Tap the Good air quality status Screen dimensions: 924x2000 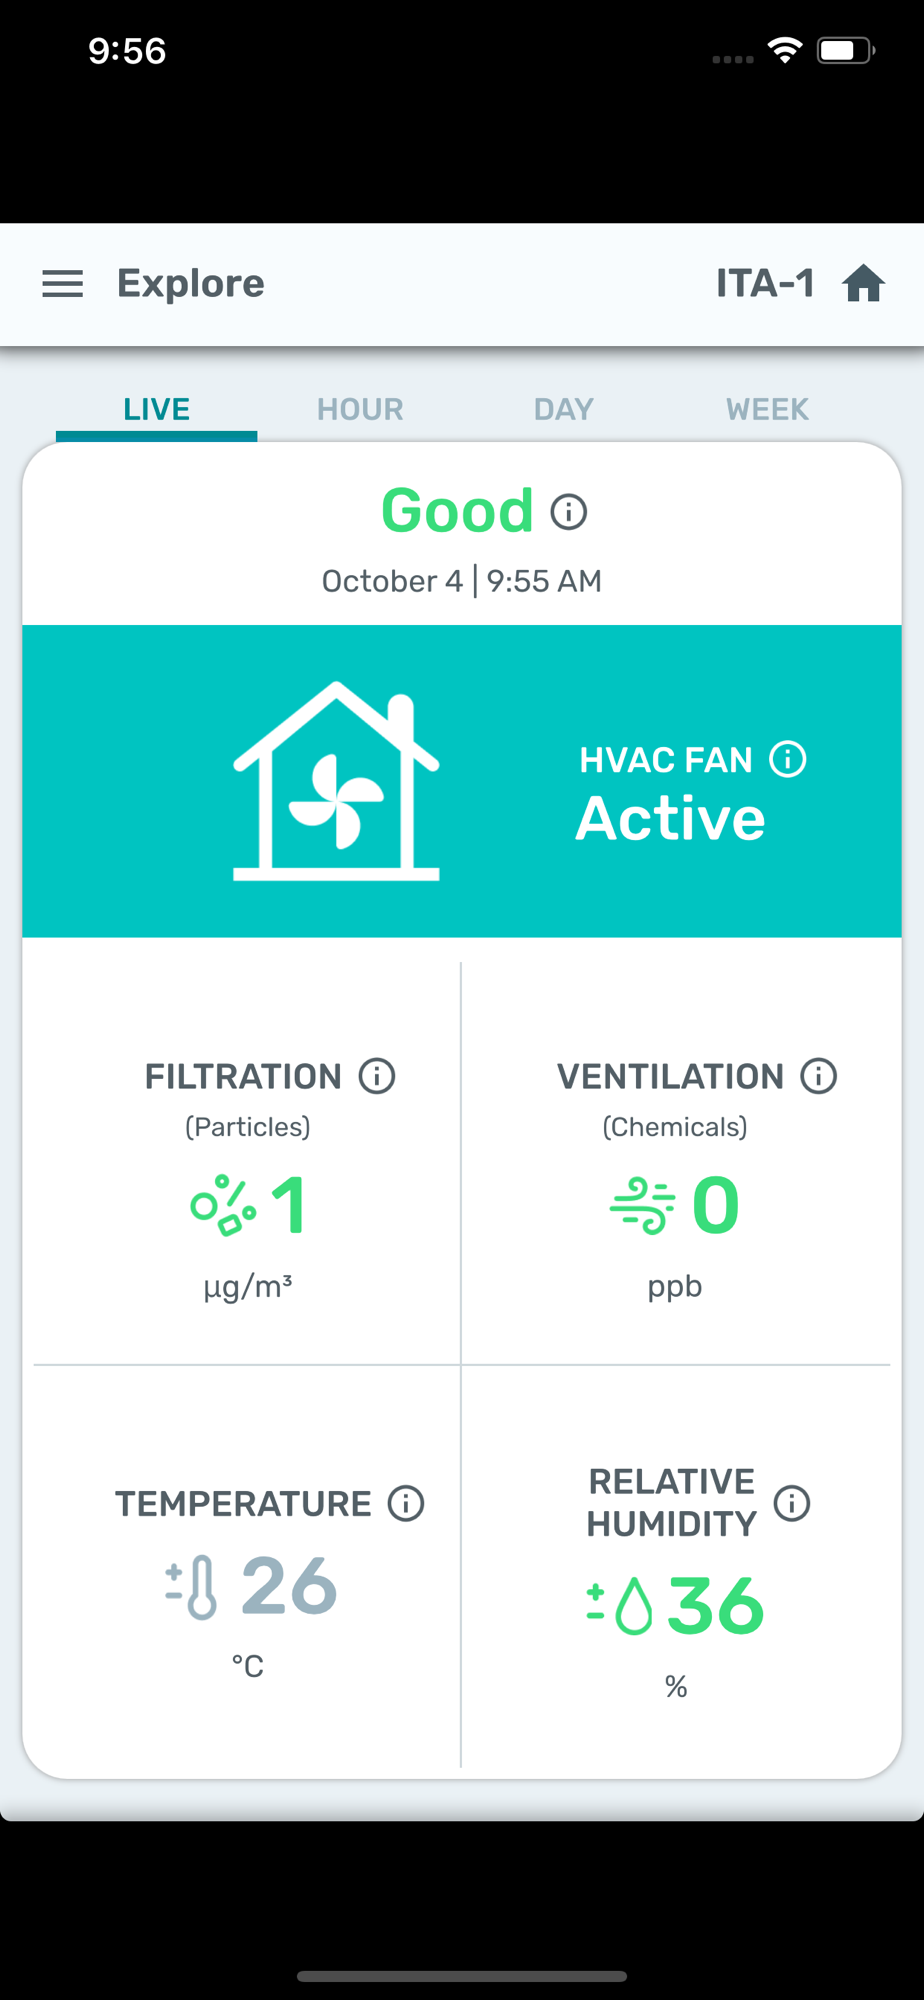pos(457,511)
